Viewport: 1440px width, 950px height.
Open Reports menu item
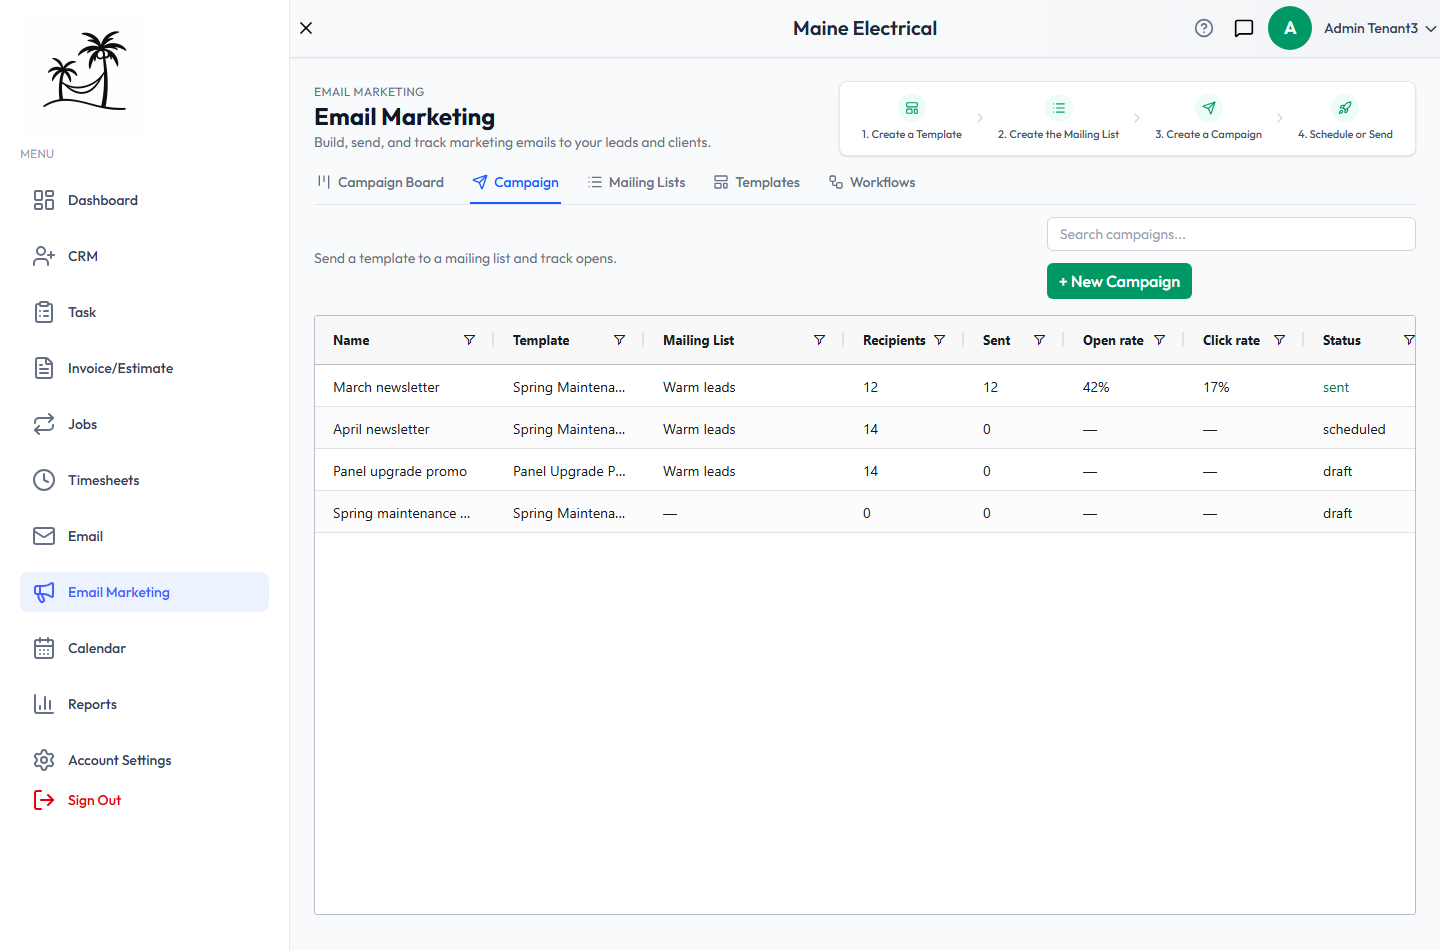tap(144, 704)
